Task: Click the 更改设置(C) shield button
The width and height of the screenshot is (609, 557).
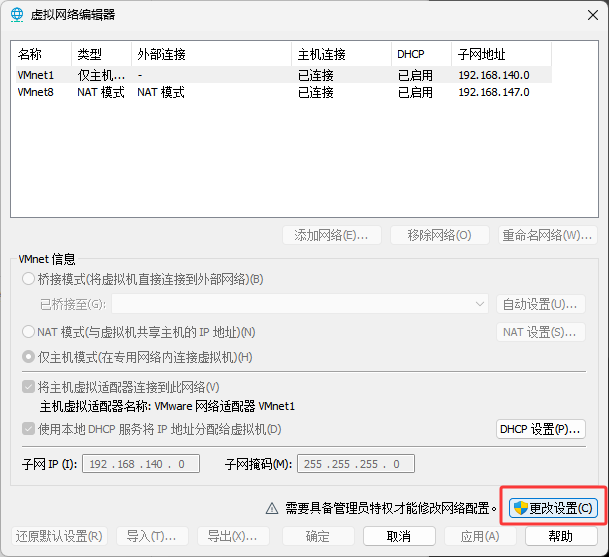Action: coord(553,508)
